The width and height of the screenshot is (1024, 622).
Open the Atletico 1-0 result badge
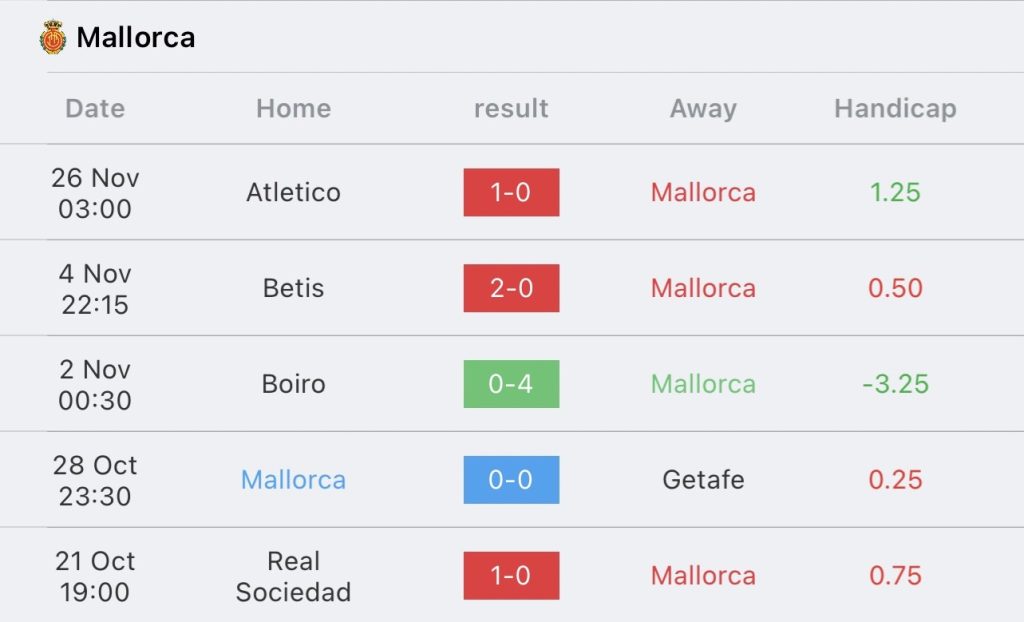[511, 192]
